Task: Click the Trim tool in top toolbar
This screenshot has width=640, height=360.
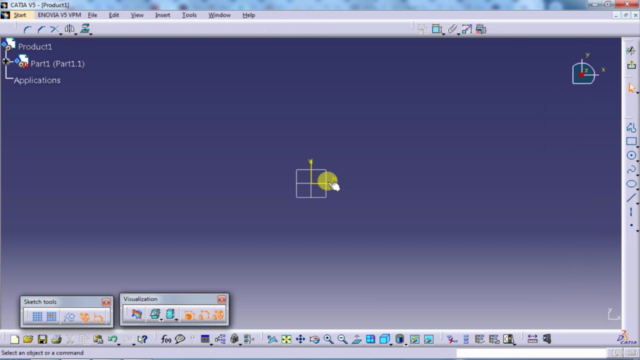Action: pyautogui.click(x=54, y=29)
